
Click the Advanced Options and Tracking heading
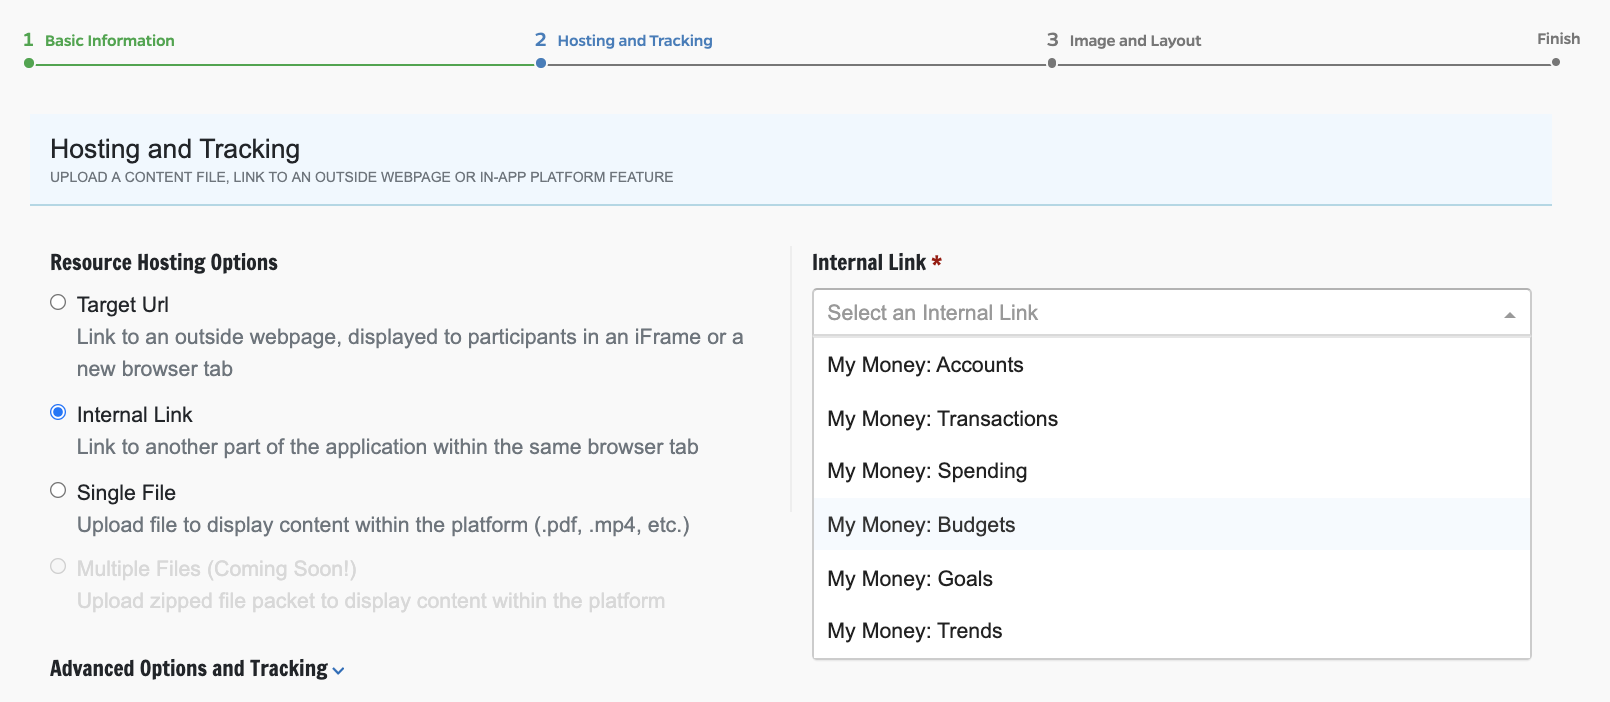[x=189, y=668]
